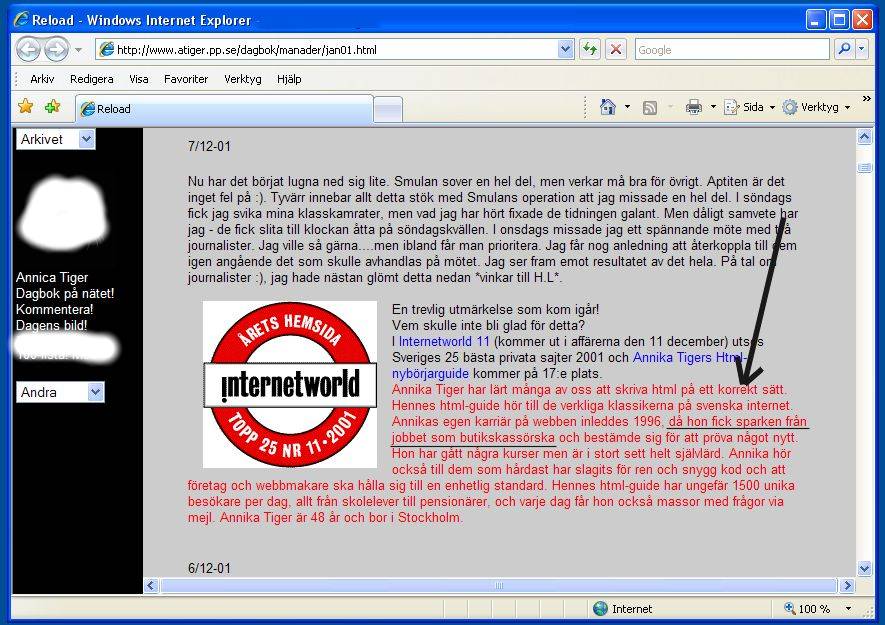This screenshot has width=885, height=625.
Task: Stop loading the page
Action: point(616,50)
